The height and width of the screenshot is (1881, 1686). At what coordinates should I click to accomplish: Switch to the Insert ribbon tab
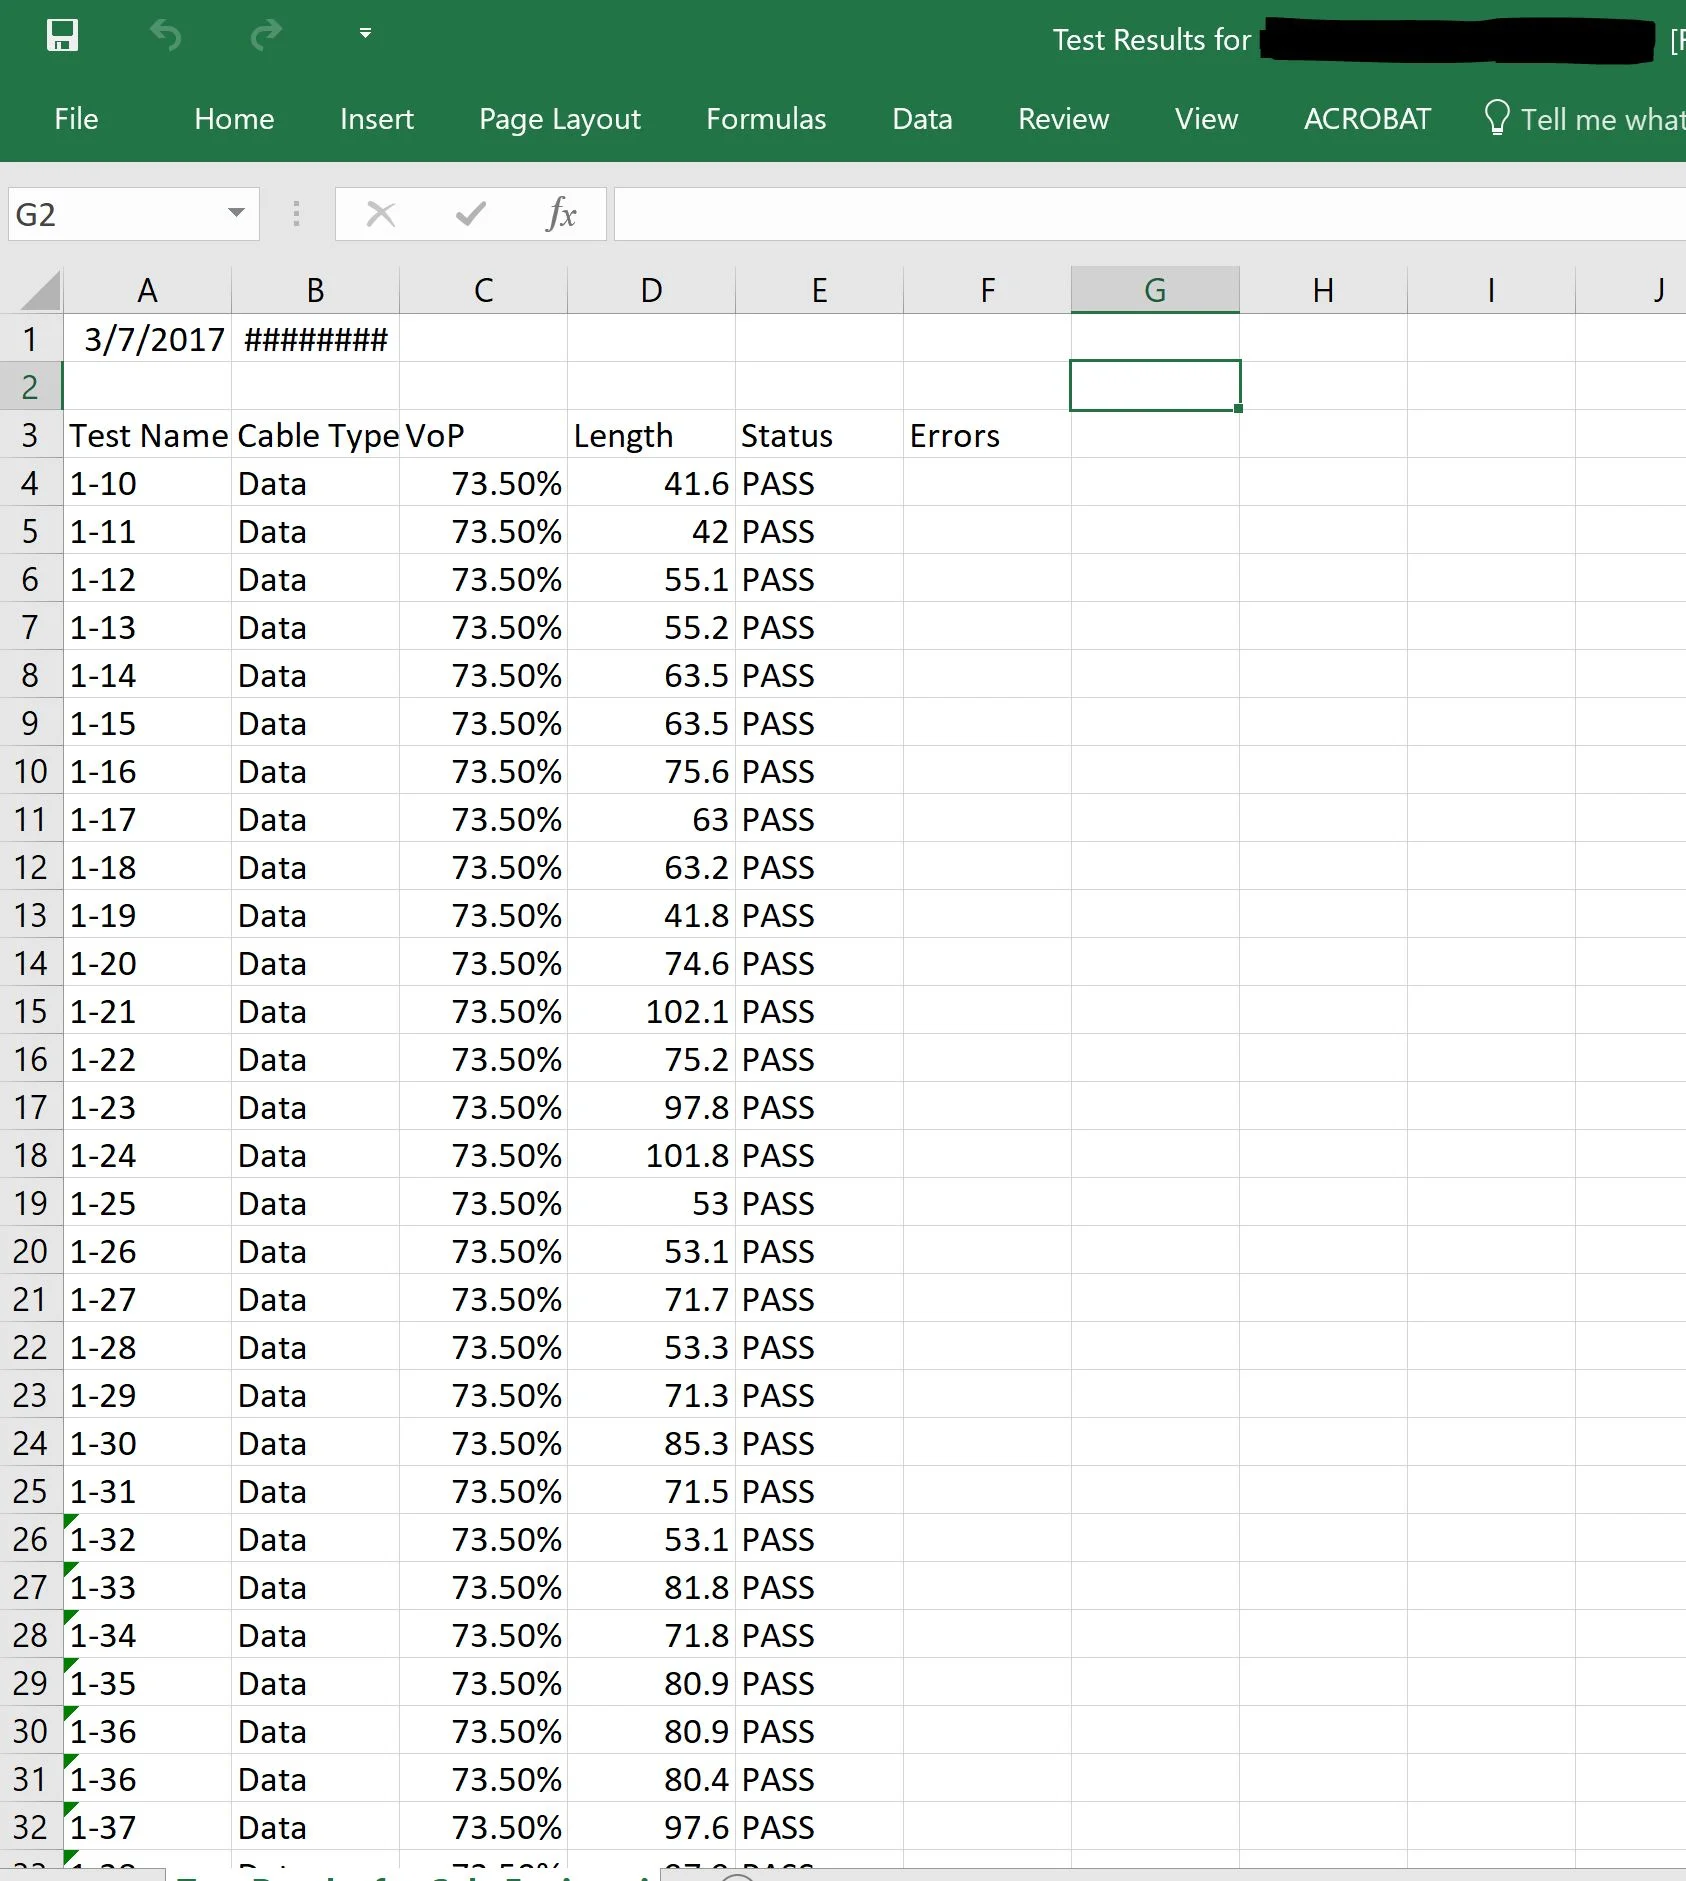(376, 119)
